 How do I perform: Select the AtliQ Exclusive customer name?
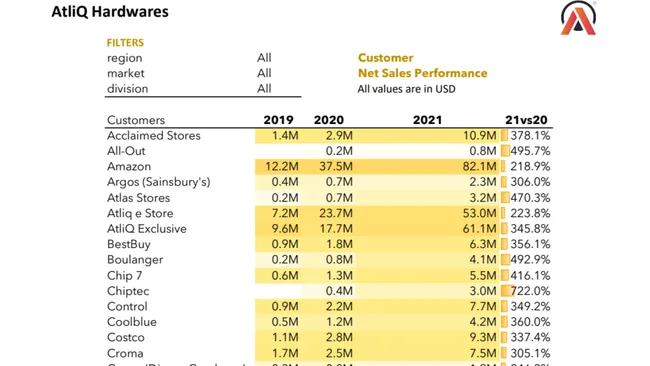[147, 229]
